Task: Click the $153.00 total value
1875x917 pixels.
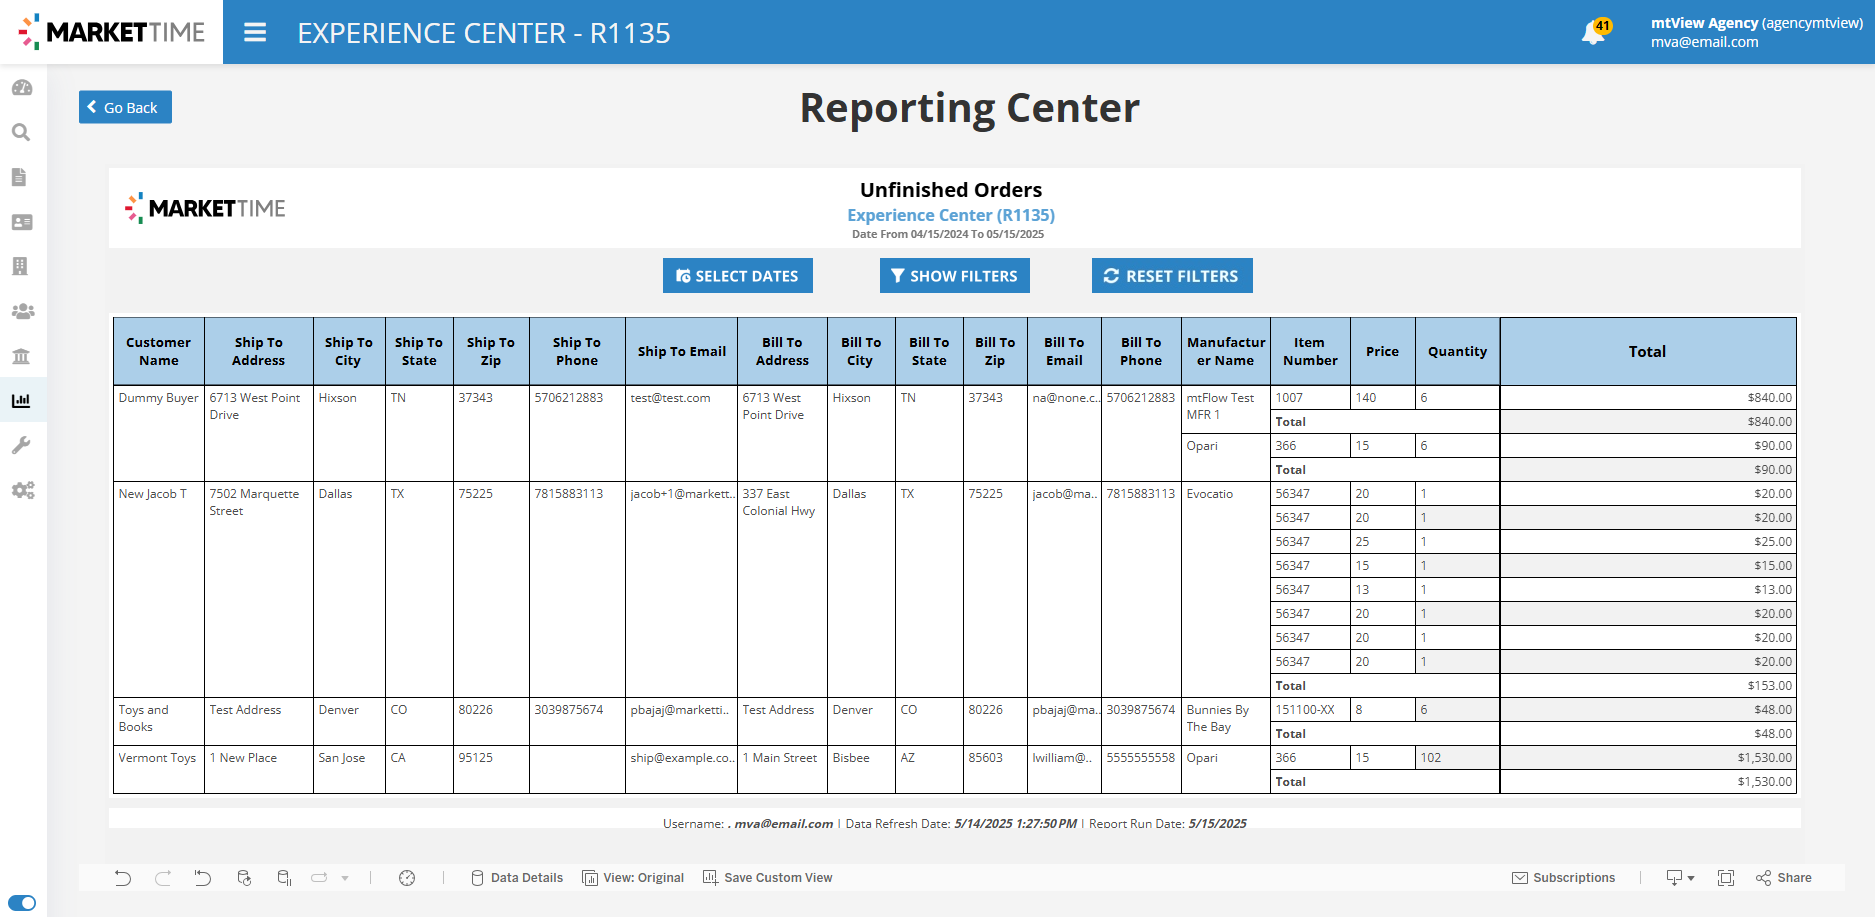Action: (x=1648, y=685)
